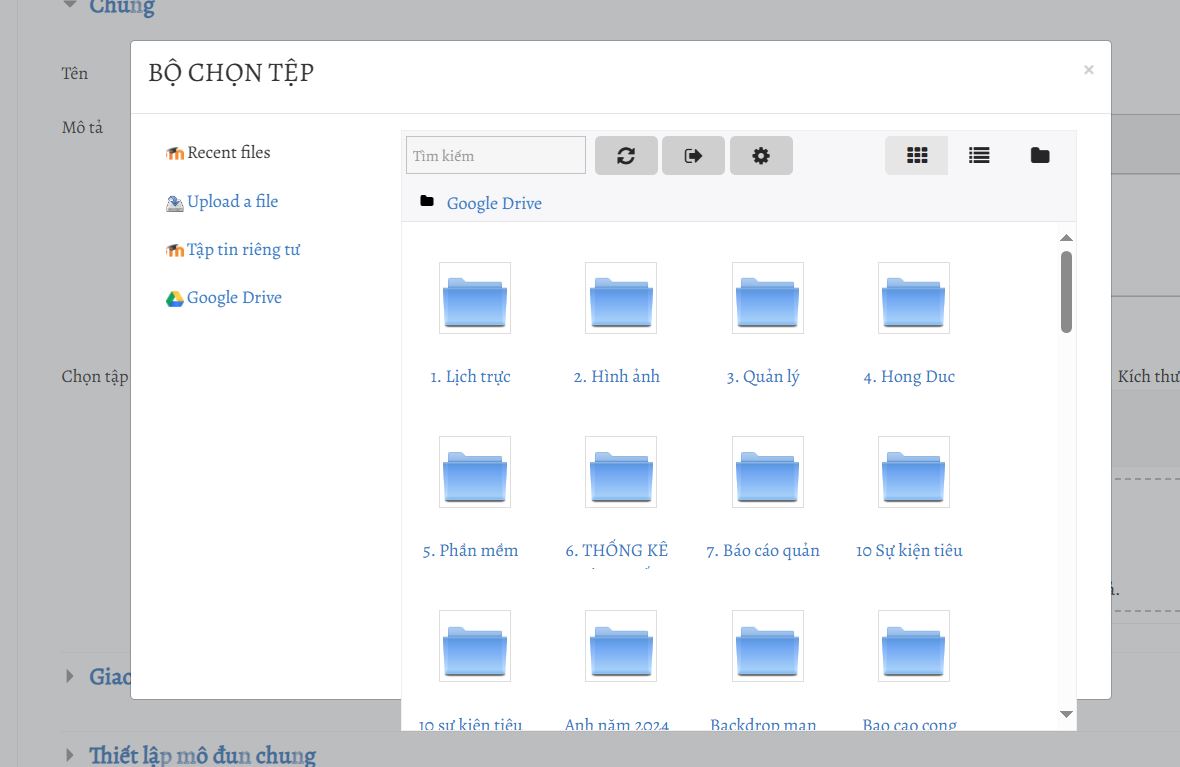
Task: Switch to folder tree view
Action: [1040, 156]
